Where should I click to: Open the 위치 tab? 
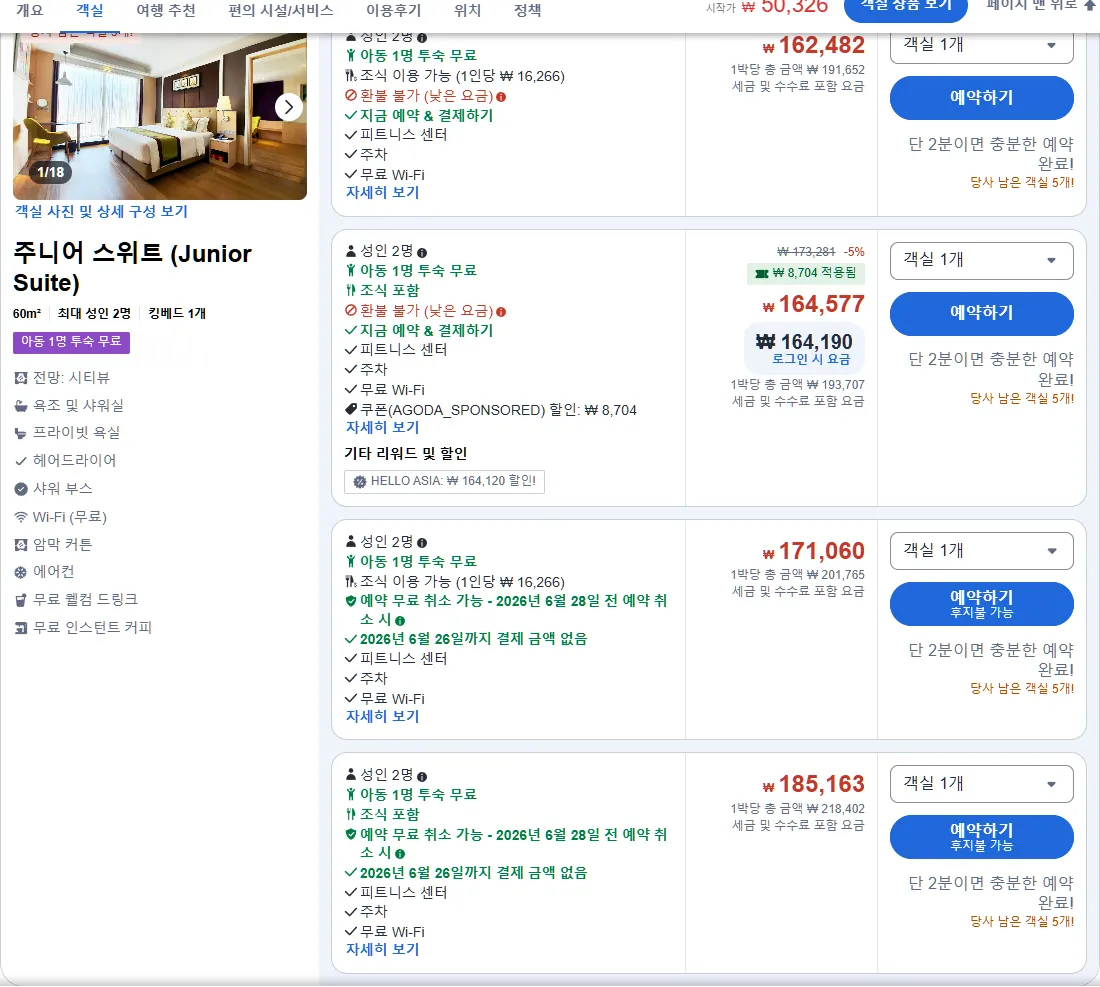click(x=467, y=11)
